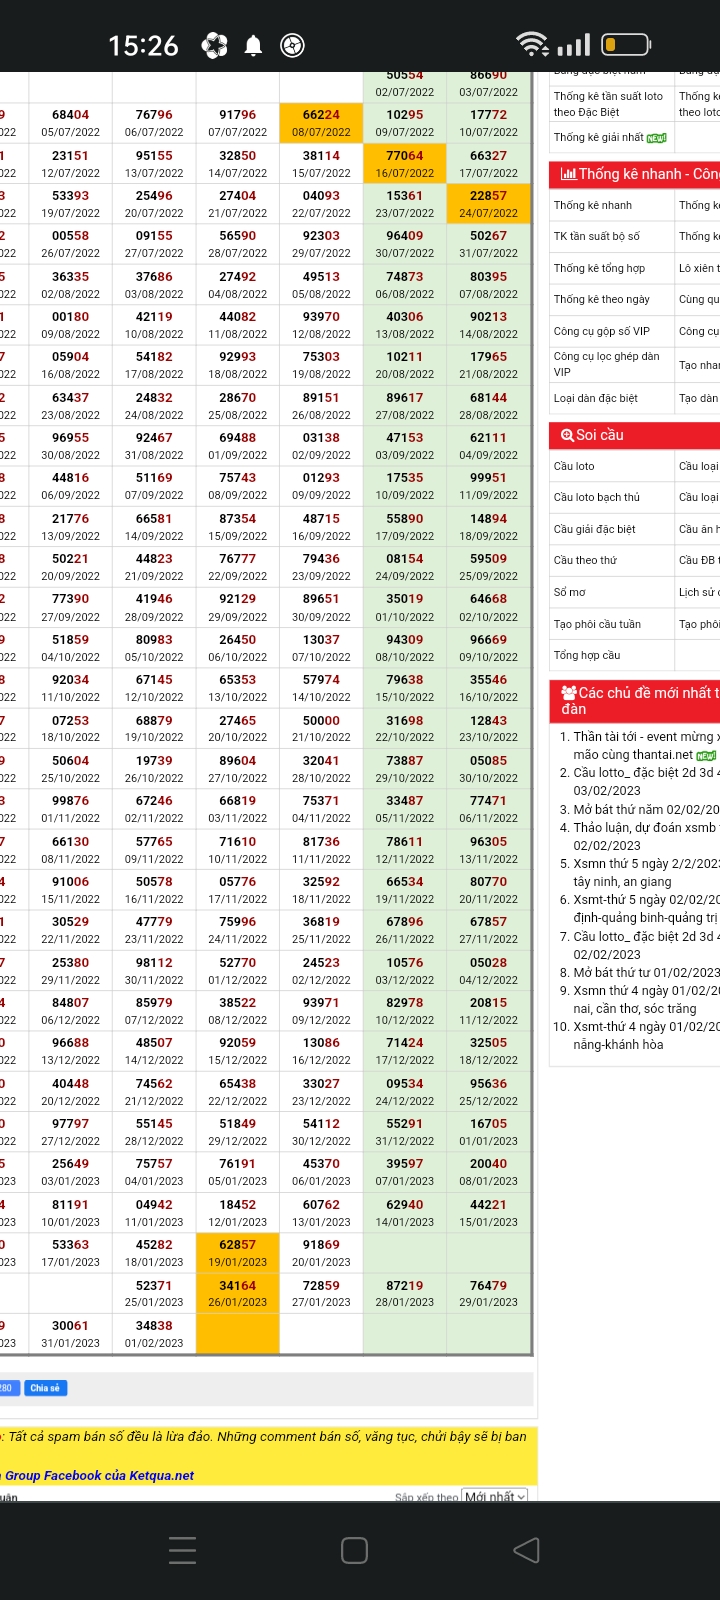Tap the notification bell in the status bar
Viewport: 720px width, 1600px height.
[x=253, y=45]
